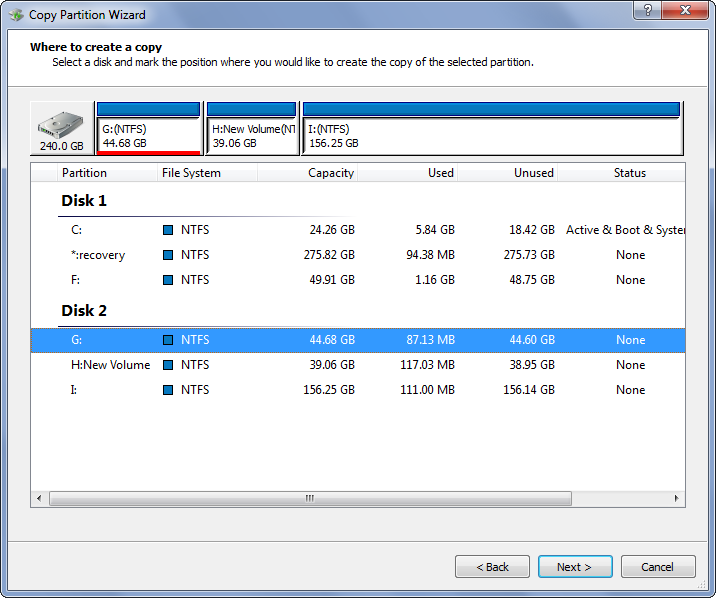Screen dimensions: 716x598
Task: Select the G:(NTFS) 44.68 GB partition block
Action: (148, 129)
